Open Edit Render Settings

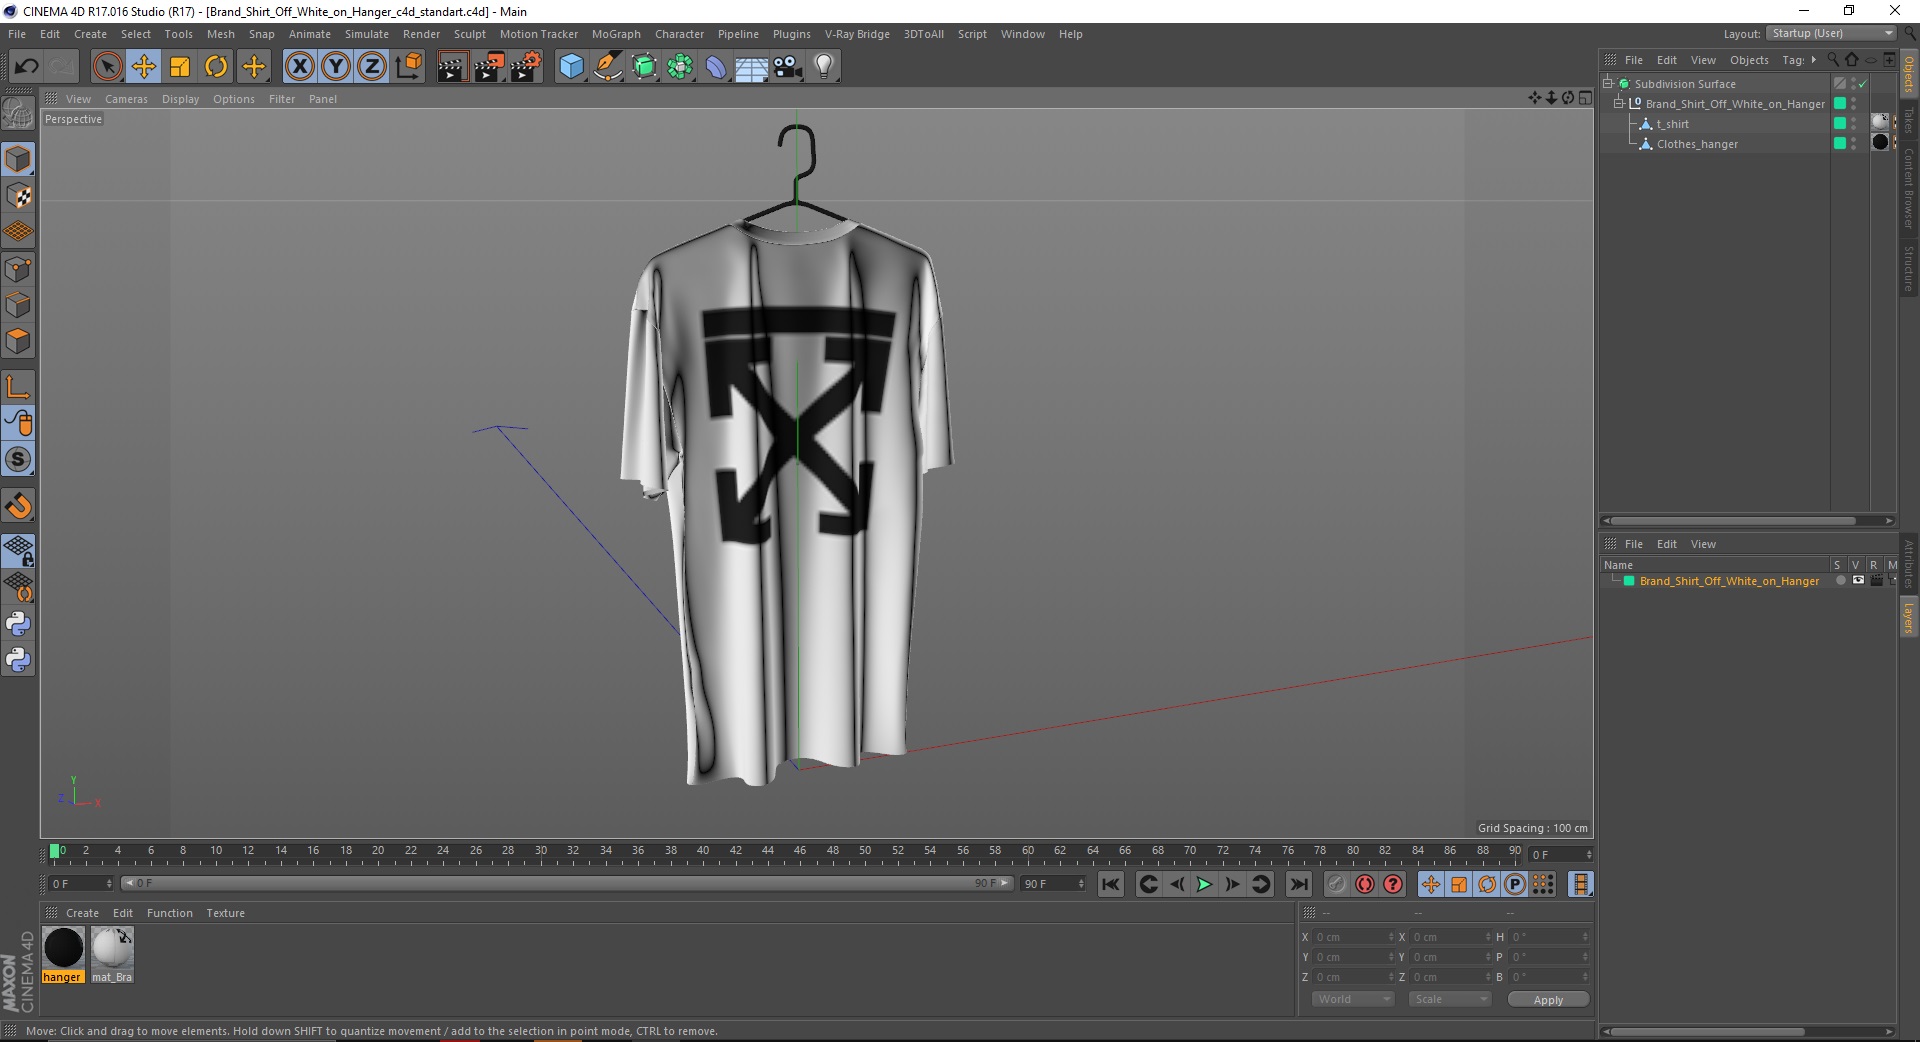[x=526, y=67]
